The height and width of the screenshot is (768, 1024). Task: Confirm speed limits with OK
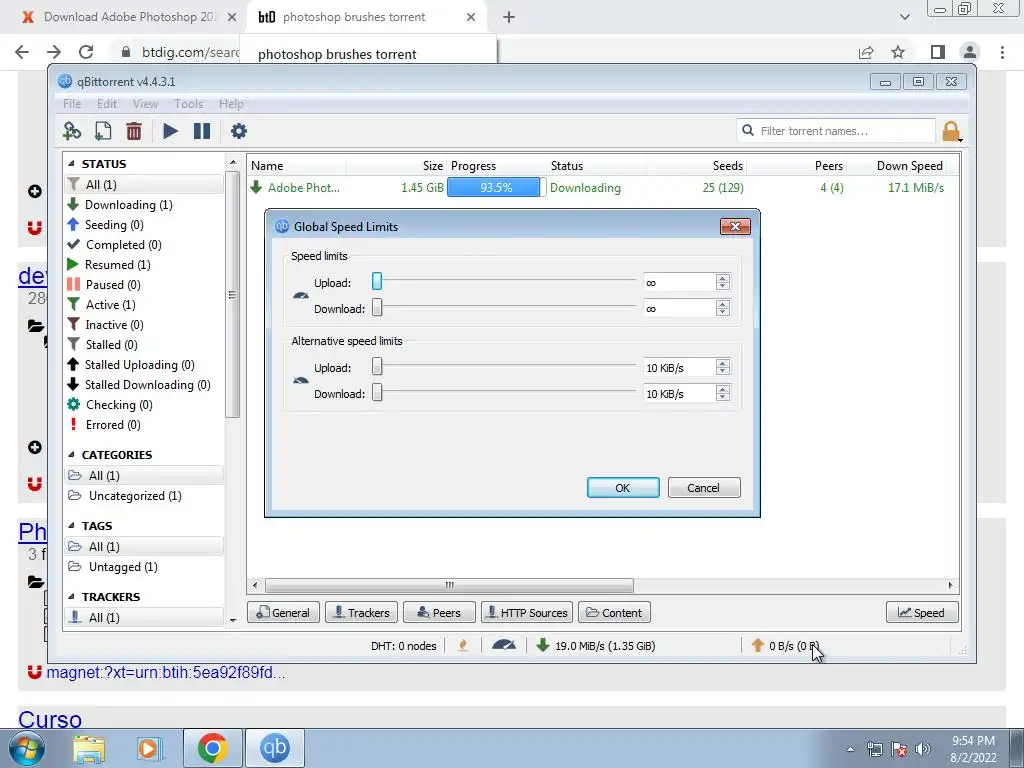[623, 488]
